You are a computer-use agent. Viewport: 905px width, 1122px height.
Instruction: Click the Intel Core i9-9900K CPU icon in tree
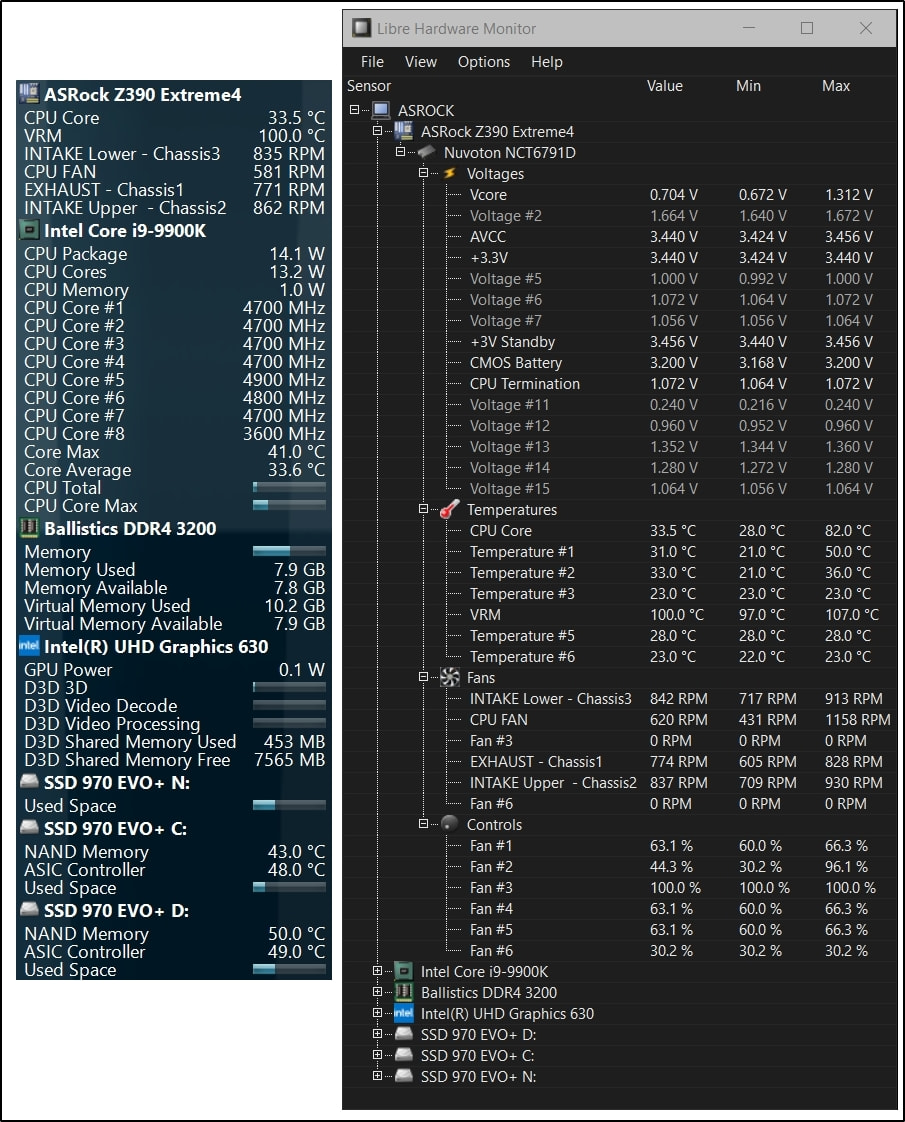coord(404,972)
